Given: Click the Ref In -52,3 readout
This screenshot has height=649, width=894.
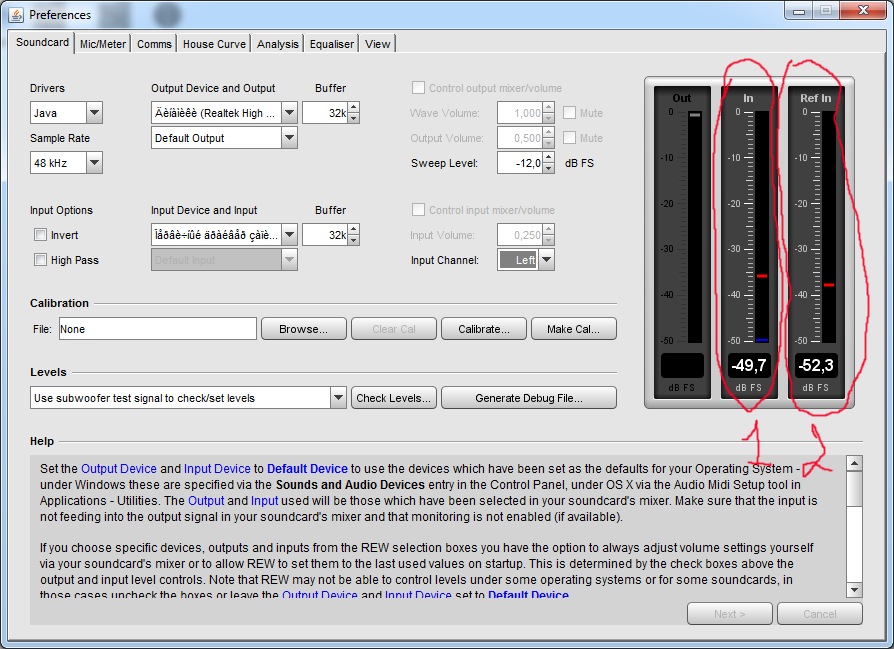Looking at the screenshot, I should click(816, 365).
